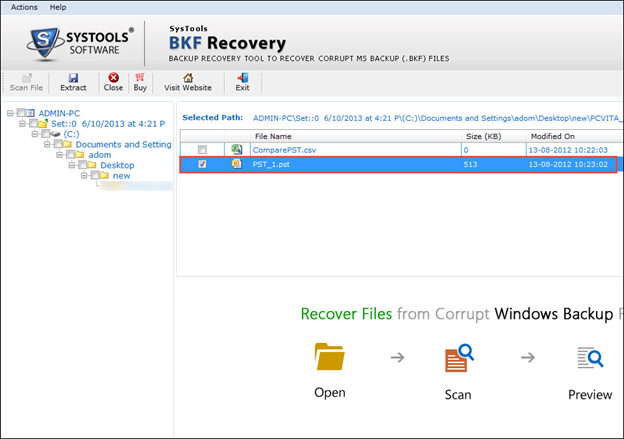Collapse the Desktop folder node

click(72, 165)
